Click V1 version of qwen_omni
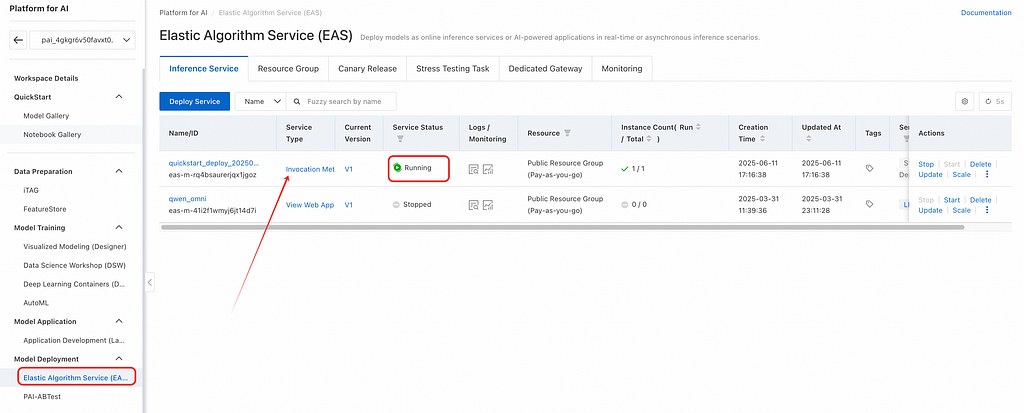Screen dimensions: 1024x413 349,205
